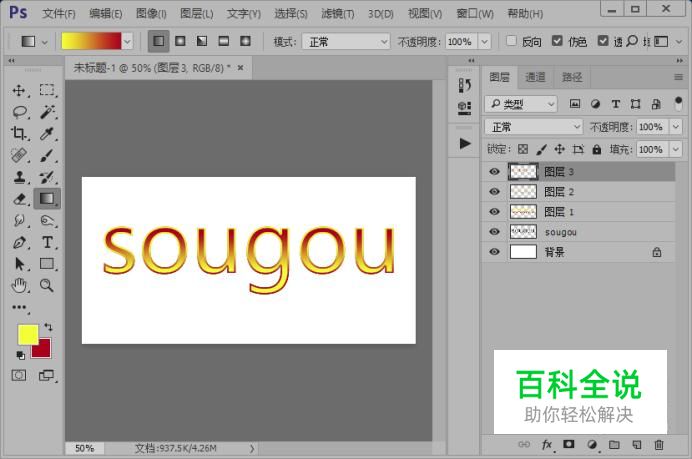Toggle the layer filter on/off switch
This screenshot has height=459, width=692.
coord(678,104)
